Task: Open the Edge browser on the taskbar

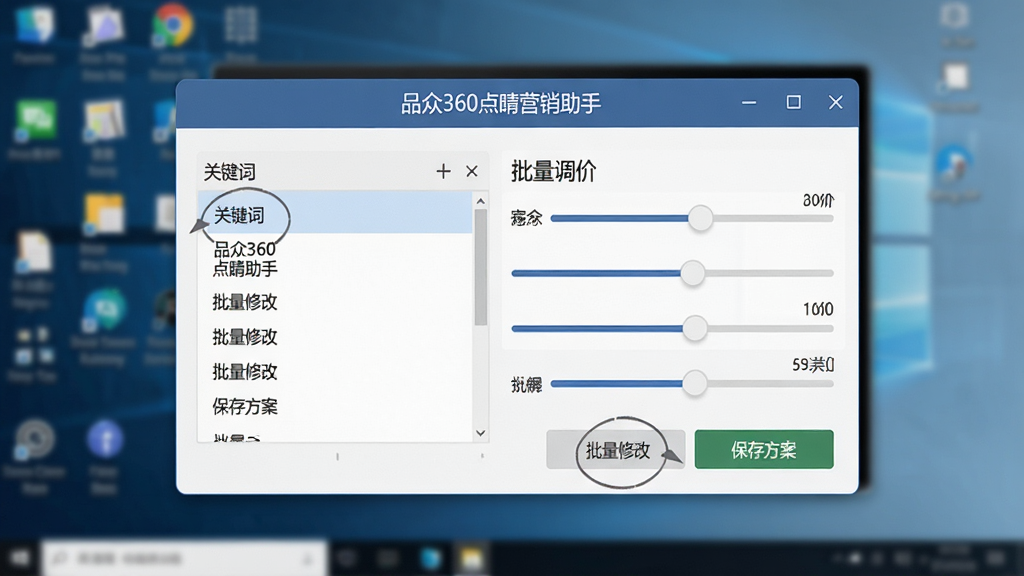Action: [x=430, y=558]
